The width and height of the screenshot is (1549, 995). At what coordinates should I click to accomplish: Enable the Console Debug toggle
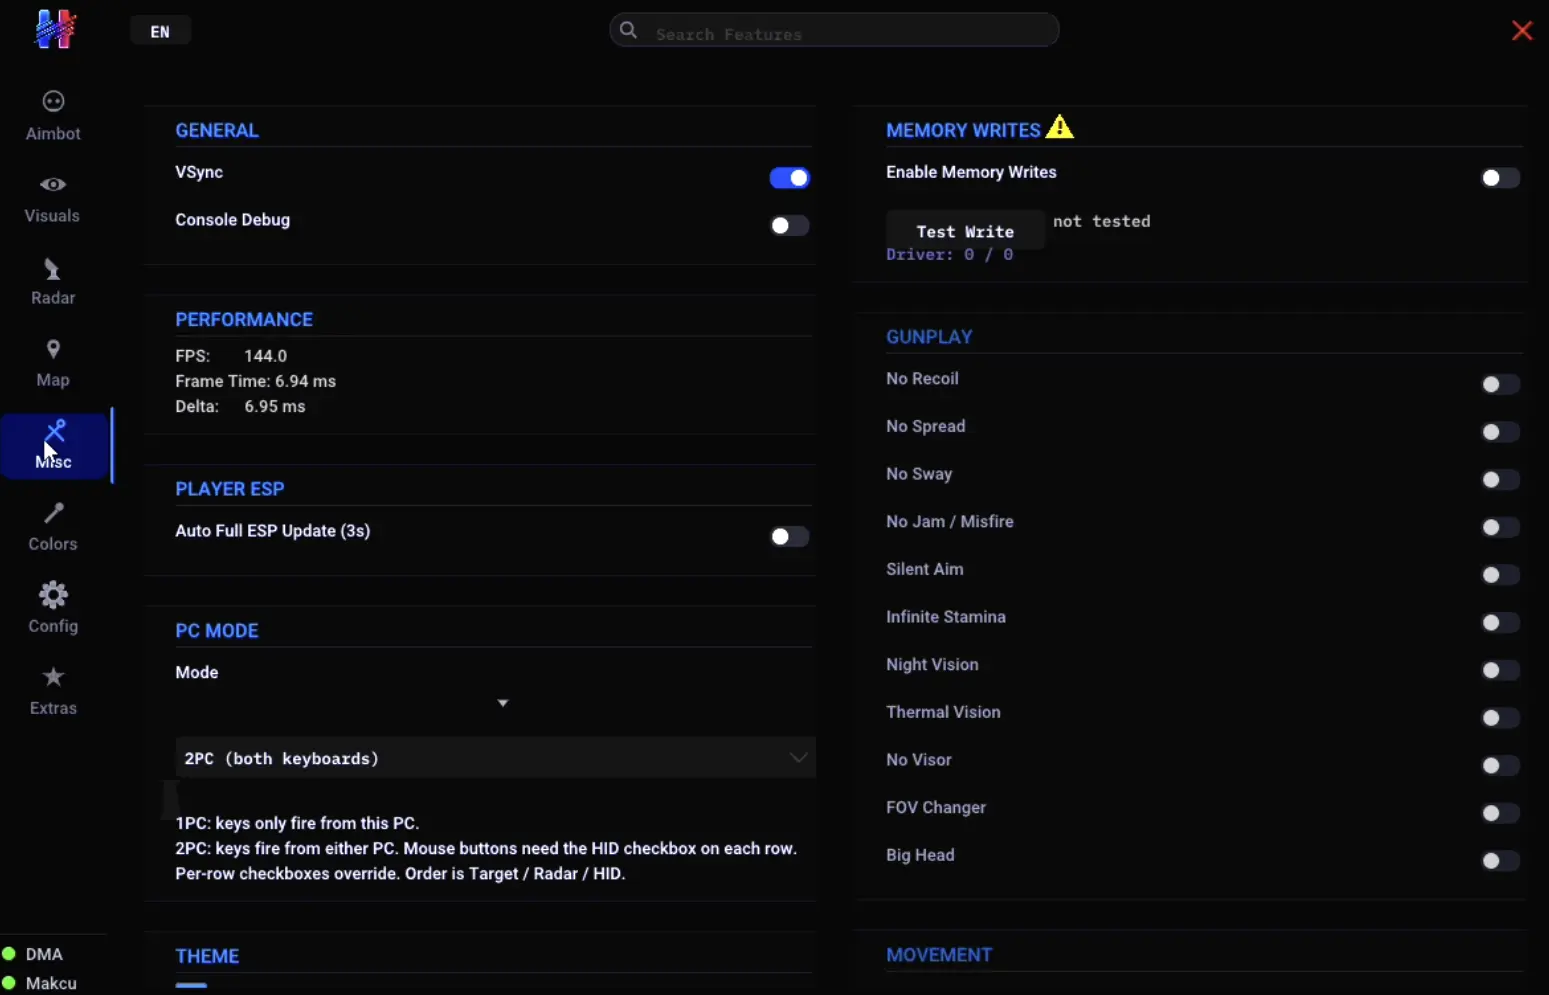click(x=789, y=226)
